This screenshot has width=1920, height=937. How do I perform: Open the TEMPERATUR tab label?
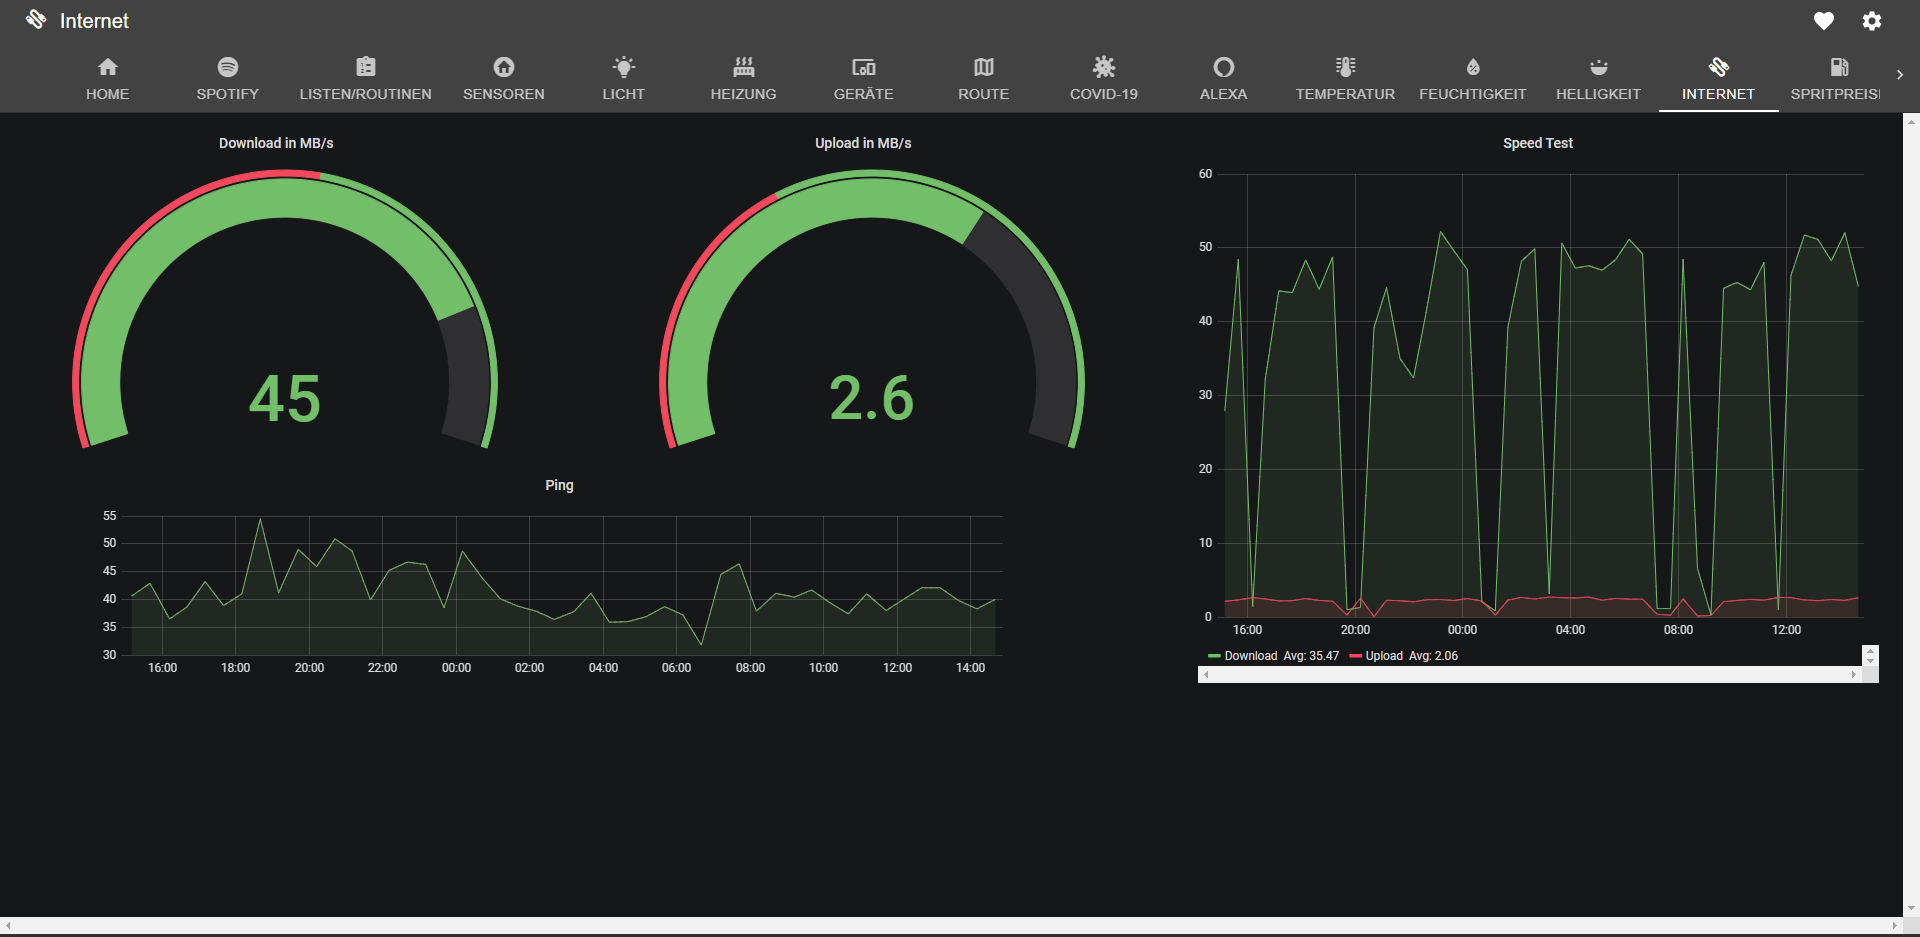click(x=1346, y=94)
